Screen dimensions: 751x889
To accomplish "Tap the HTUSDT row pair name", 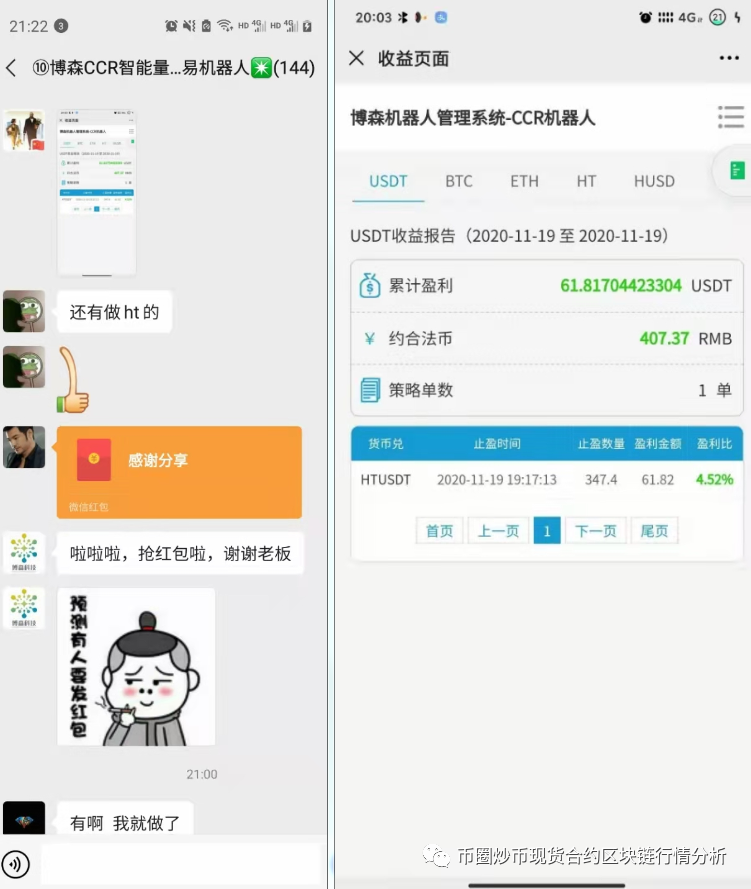I will tap(385, 480).
